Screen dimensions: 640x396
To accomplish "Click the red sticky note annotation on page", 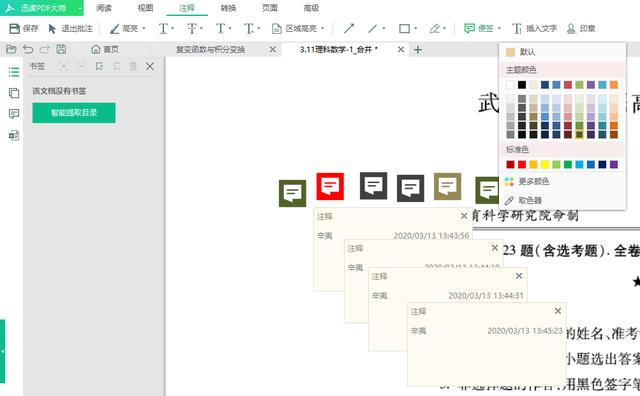I will (330, 187).
